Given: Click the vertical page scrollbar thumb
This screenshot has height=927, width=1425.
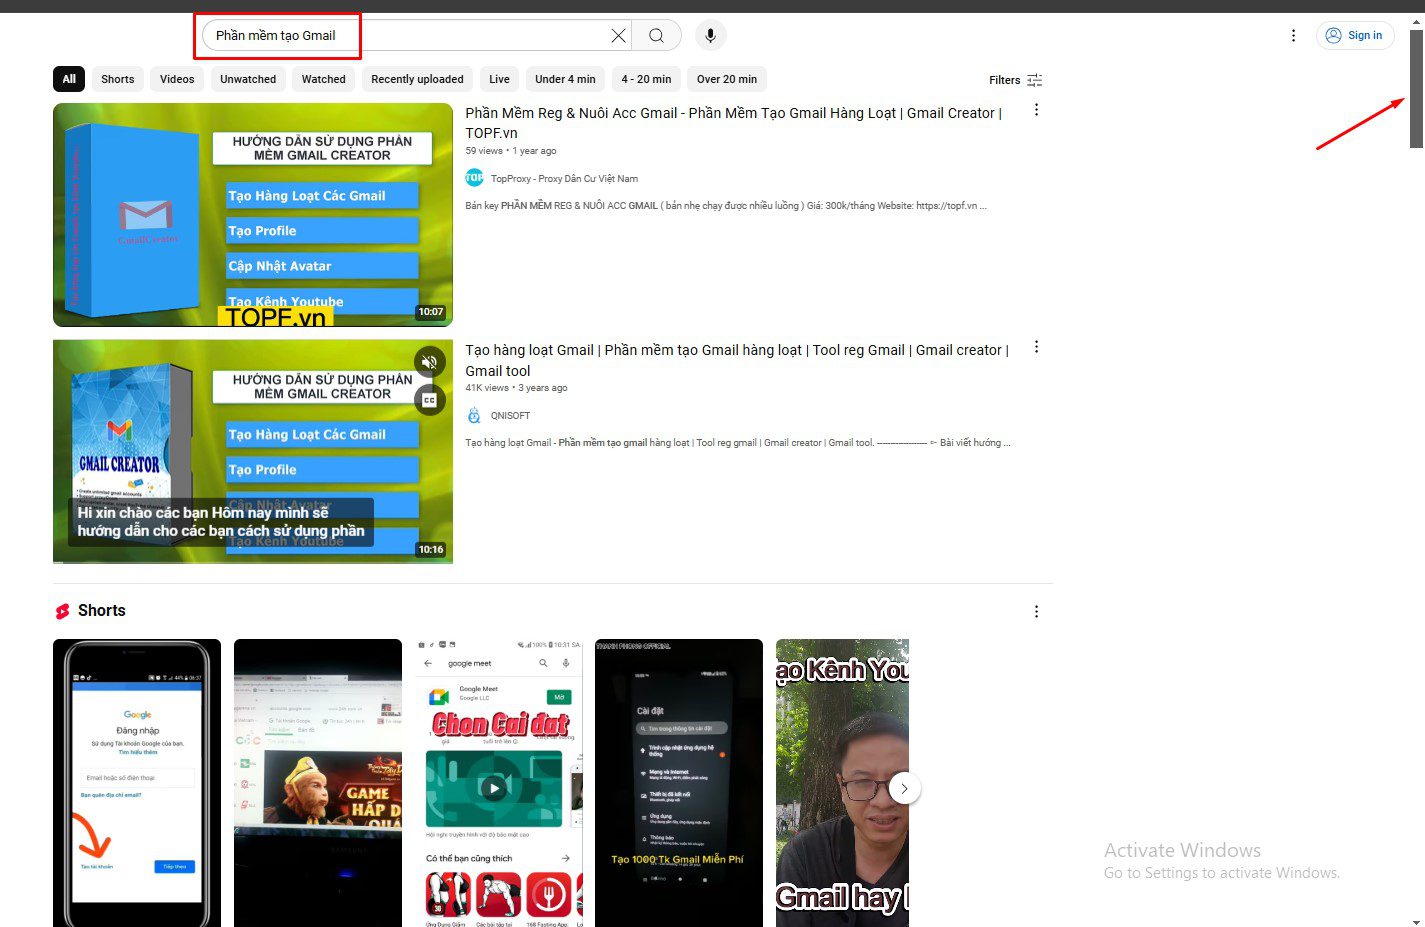Looking at the screenshot, I should point(1416,90).
